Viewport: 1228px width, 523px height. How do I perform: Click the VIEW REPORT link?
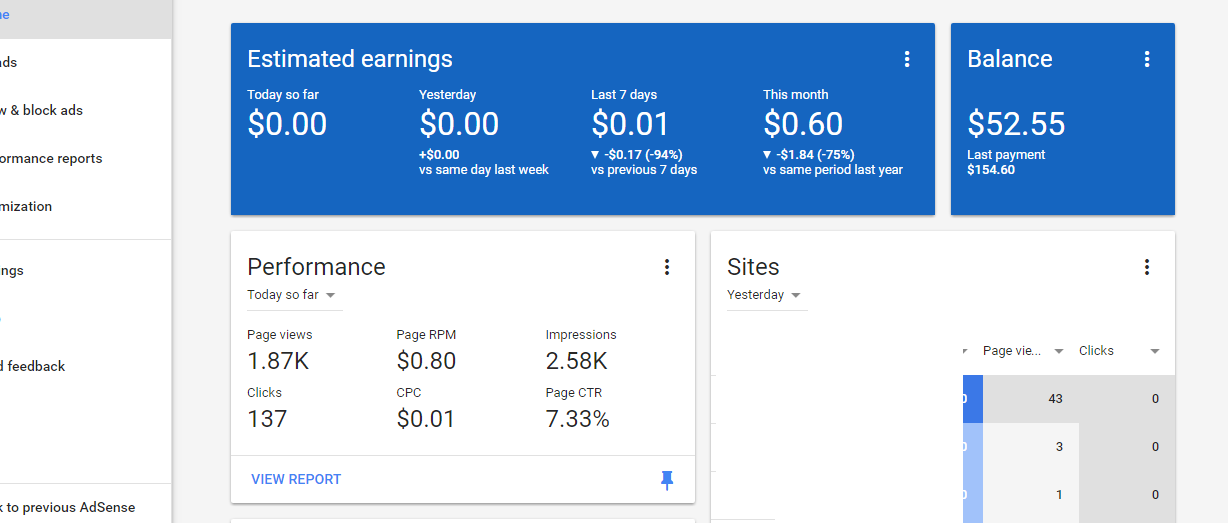click(x=296, y=479)
